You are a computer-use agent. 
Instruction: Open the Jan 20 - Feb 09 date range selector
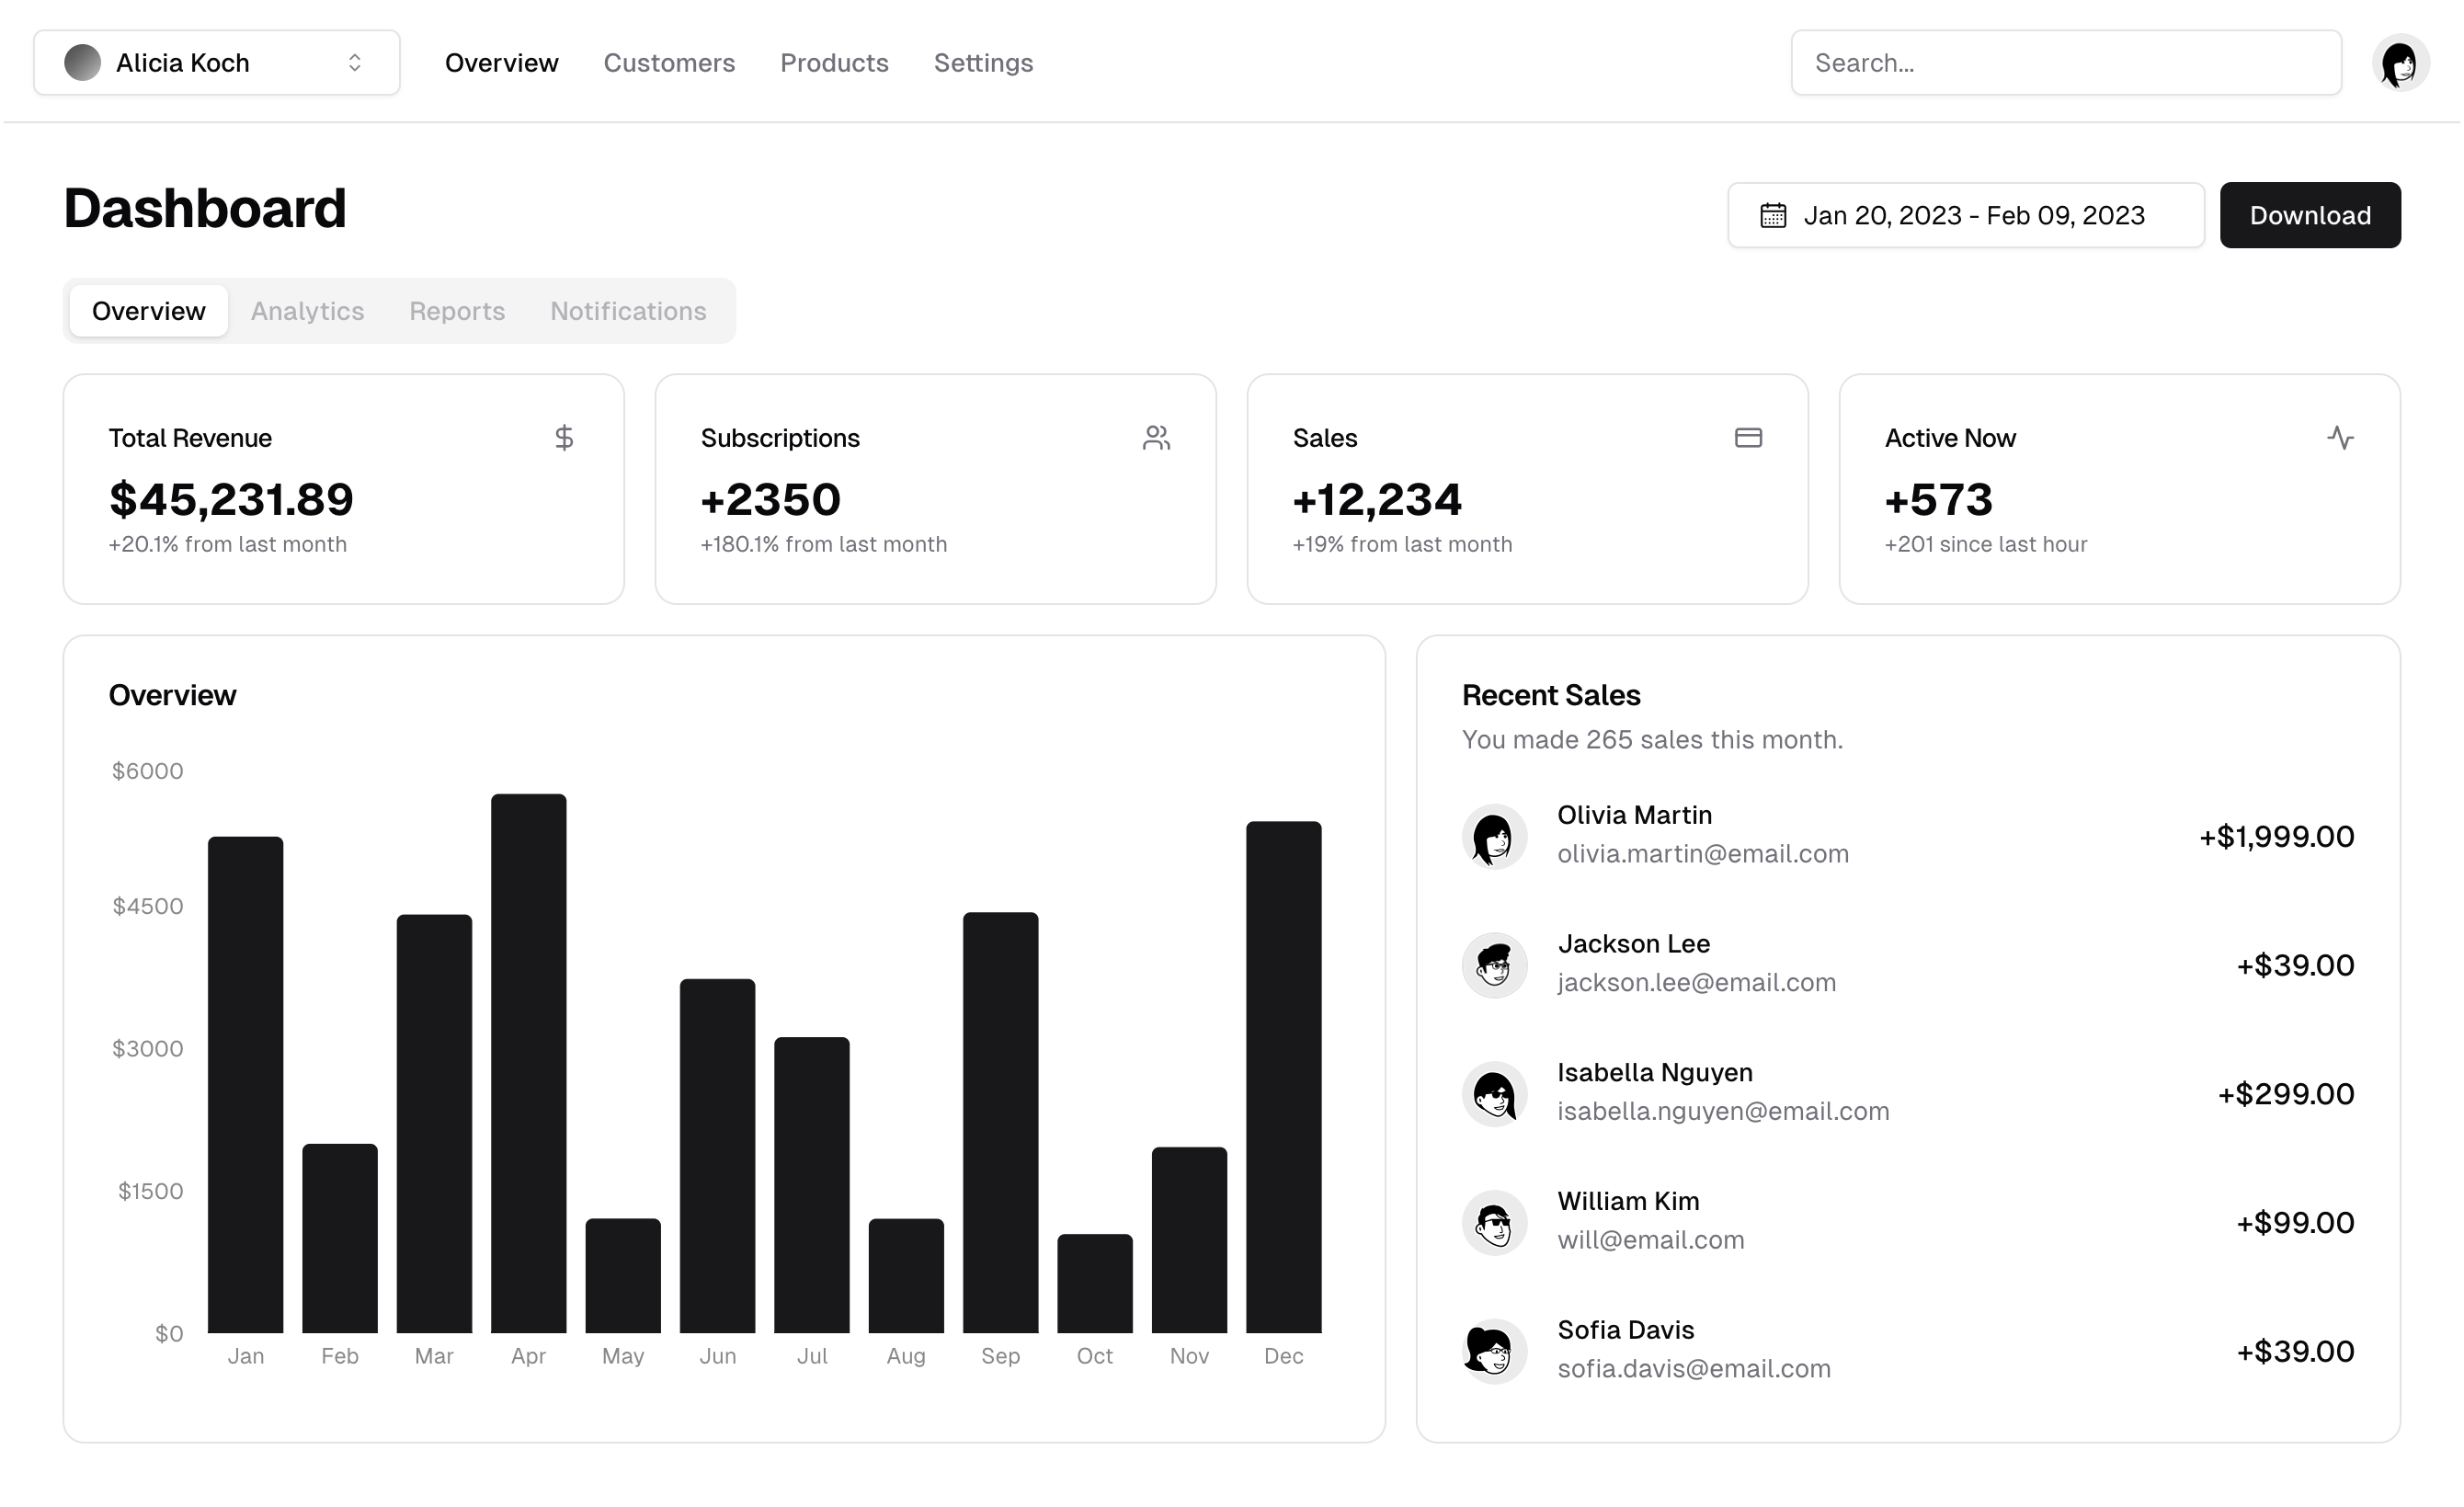click(1965, 215)
